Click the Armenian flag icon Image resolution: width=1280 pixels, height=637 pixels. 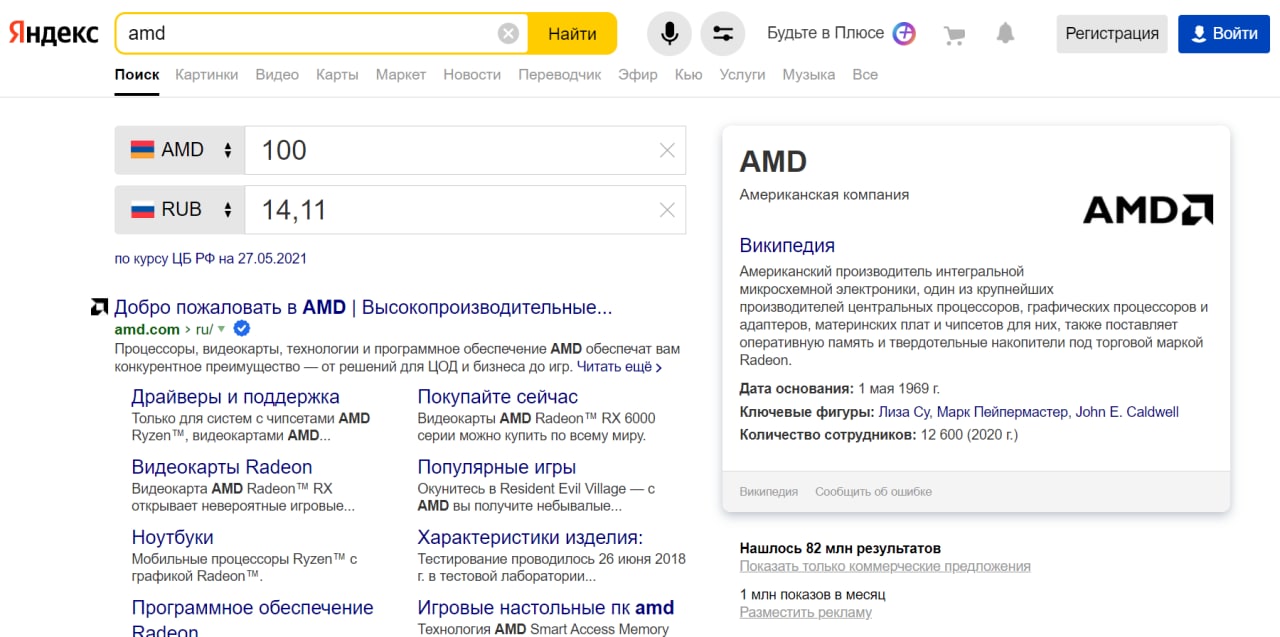(x=142, y=150)
